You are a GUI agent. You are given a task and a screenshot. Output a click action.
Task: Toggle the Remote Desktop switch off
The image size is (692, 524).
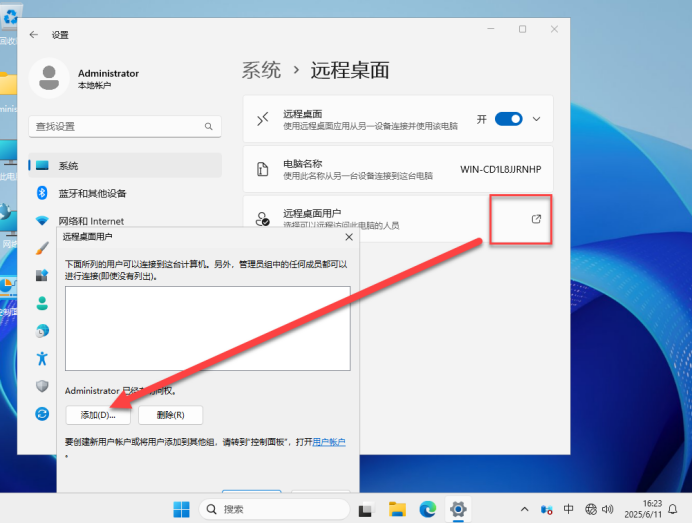508,119
